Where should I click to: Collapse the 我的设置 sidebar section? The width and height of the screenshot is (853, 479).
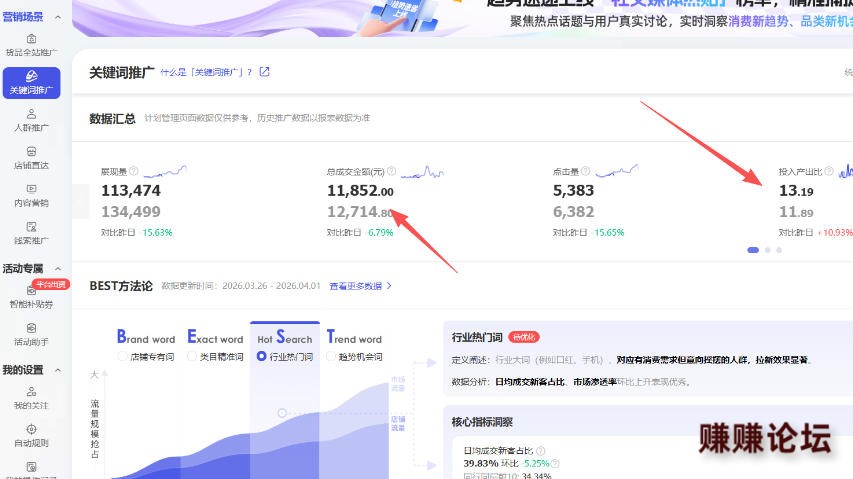click(57, 370)
